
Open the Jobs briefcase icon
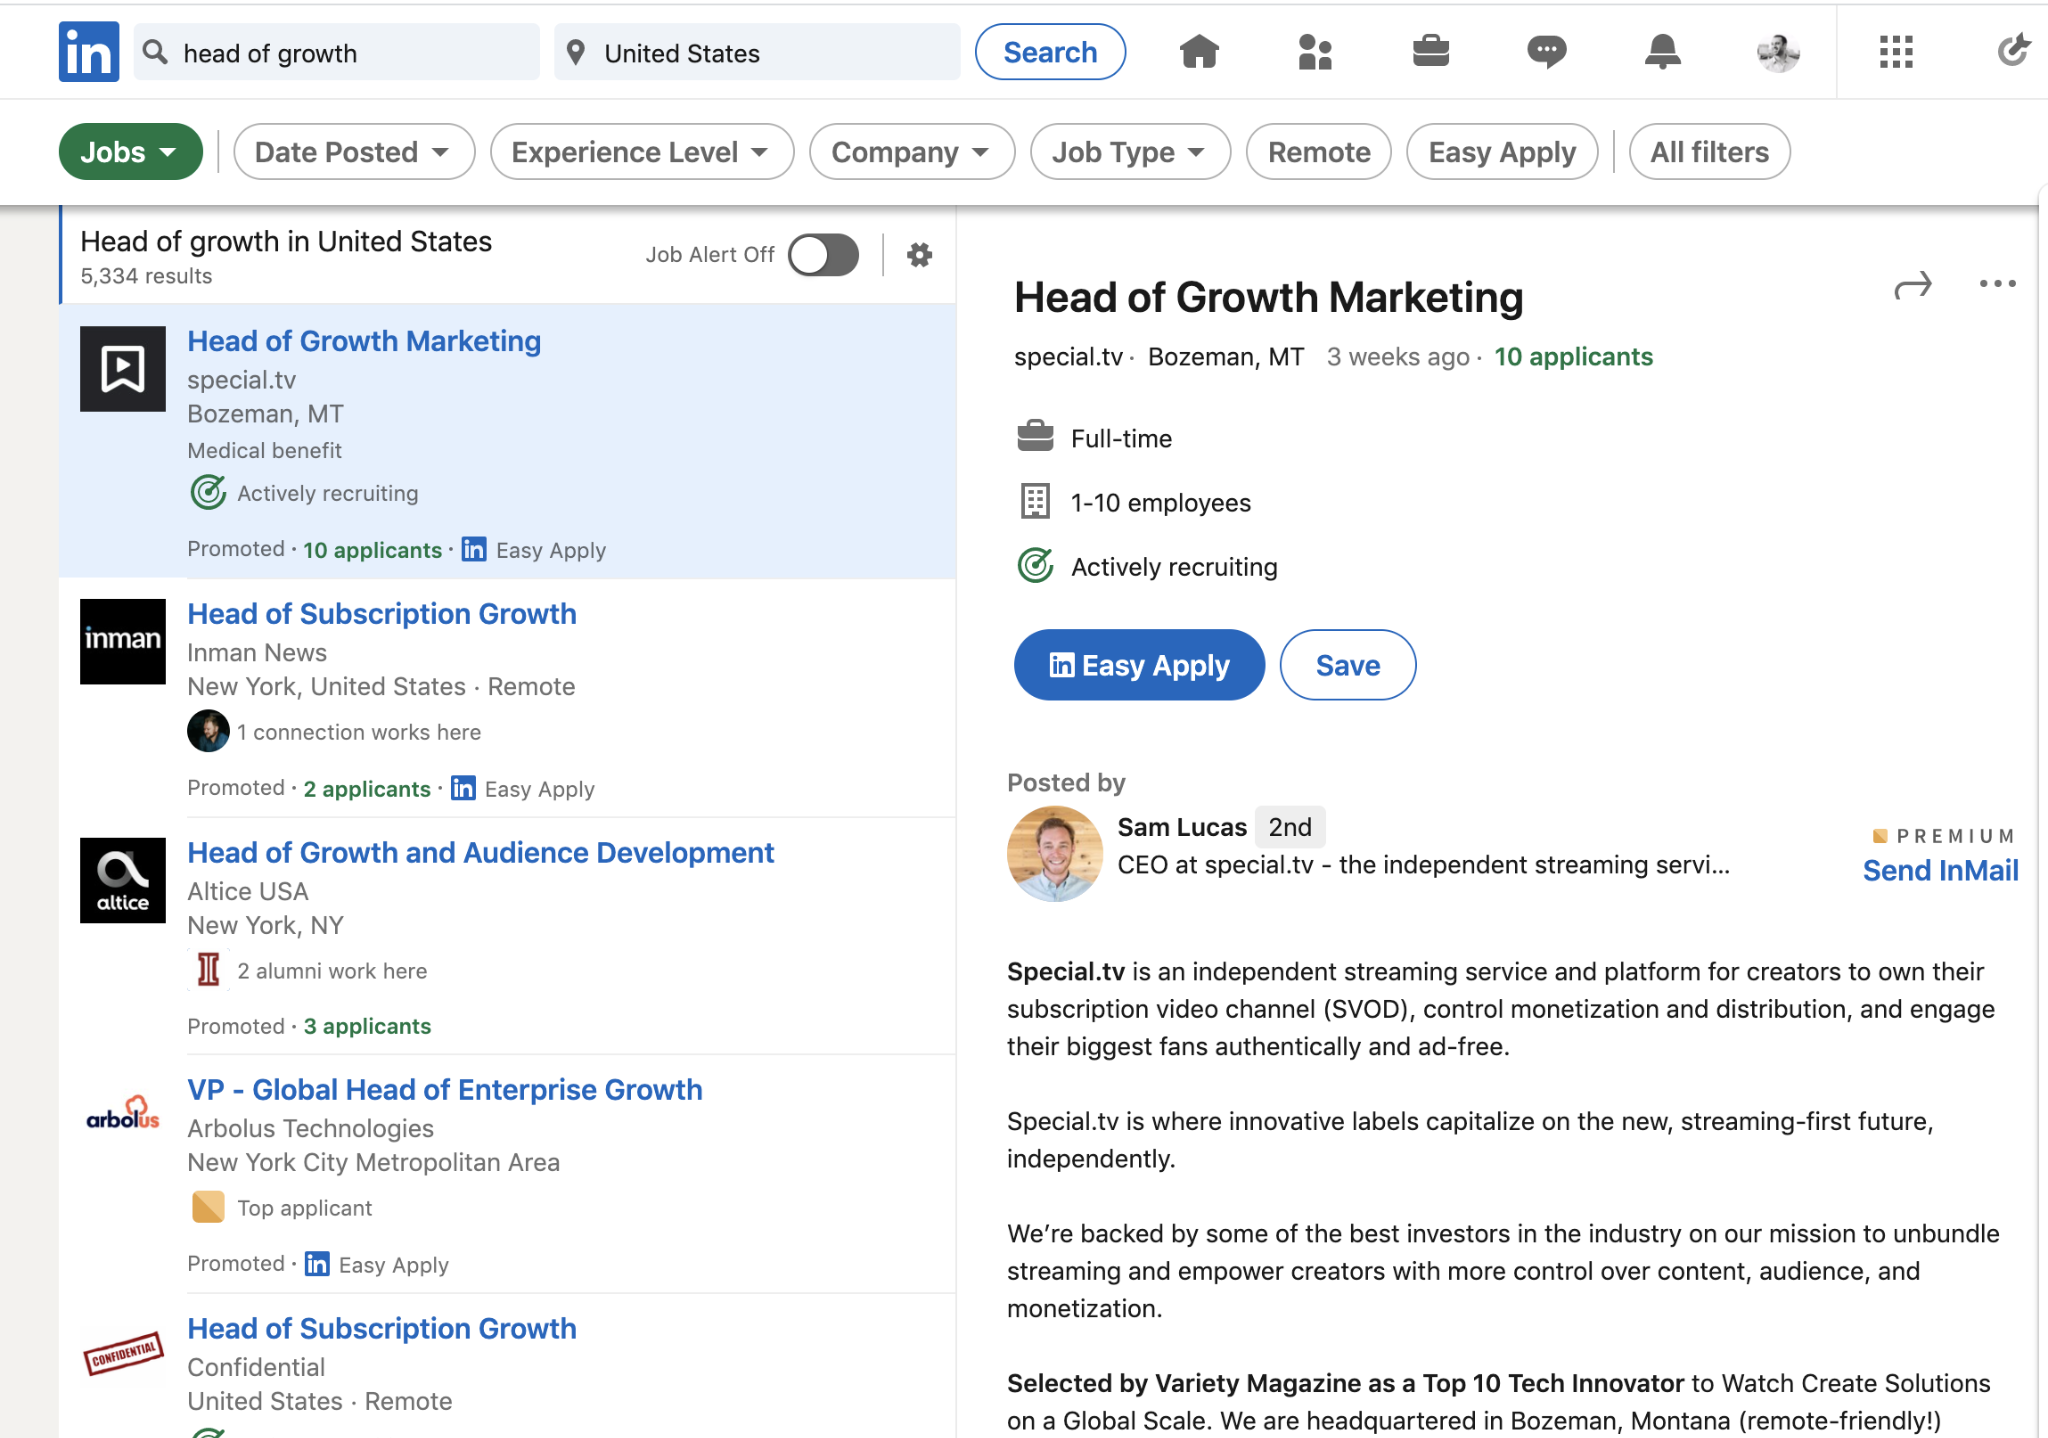click(1430, 51)
